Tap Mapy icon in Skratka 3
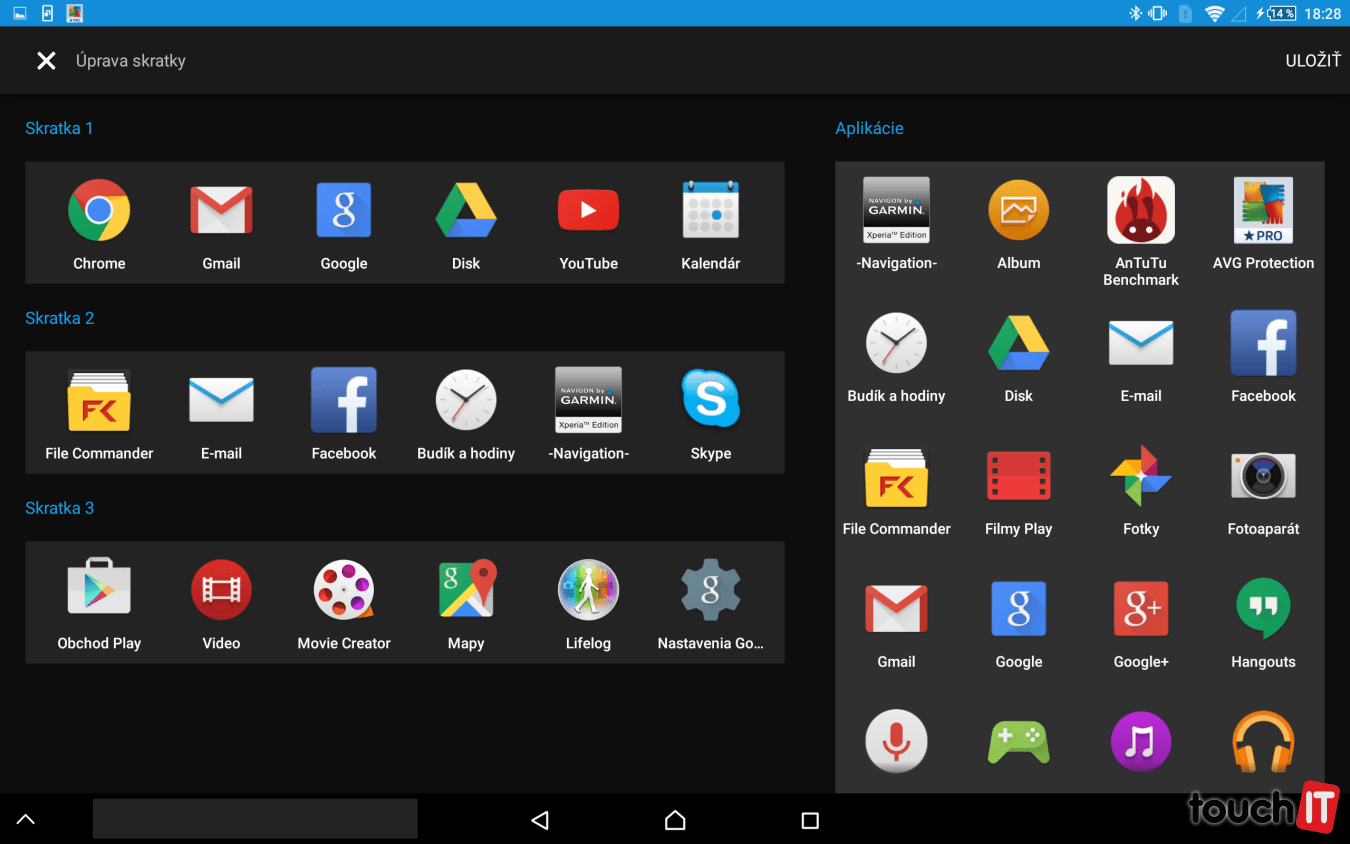Screen dimensions: 1350x844 pyautogui.click(x=466, y=590)
